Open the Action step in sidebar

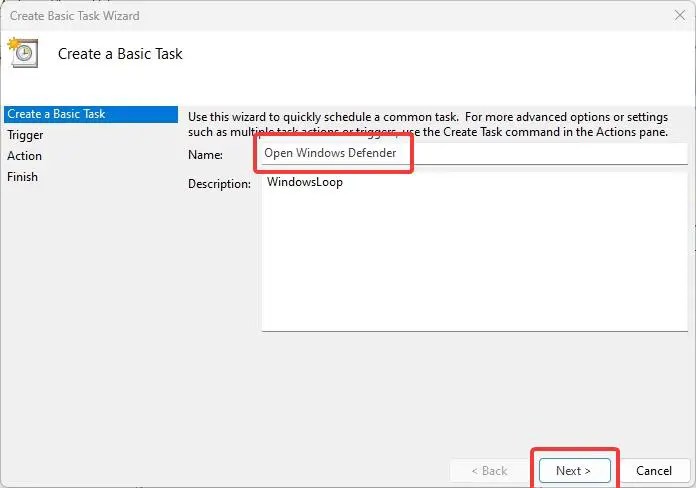point(24,156)
